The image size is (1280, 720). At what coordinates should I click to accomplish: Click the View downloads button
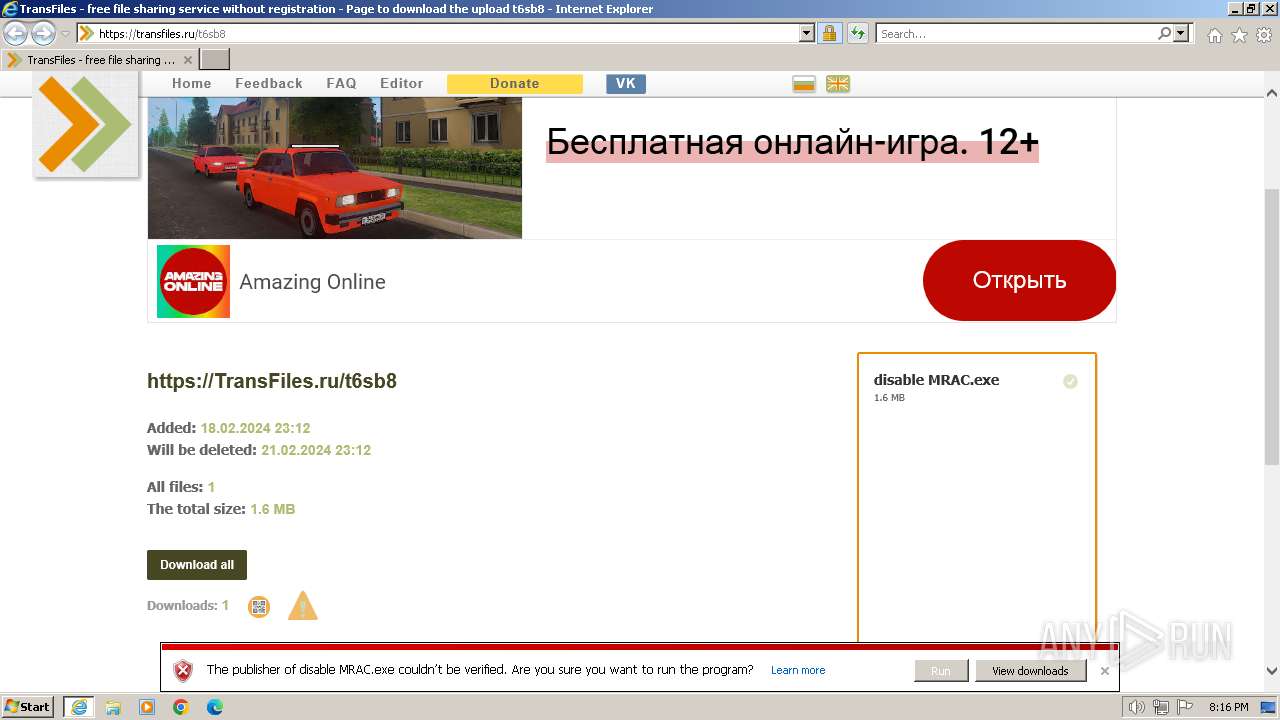1030,671
